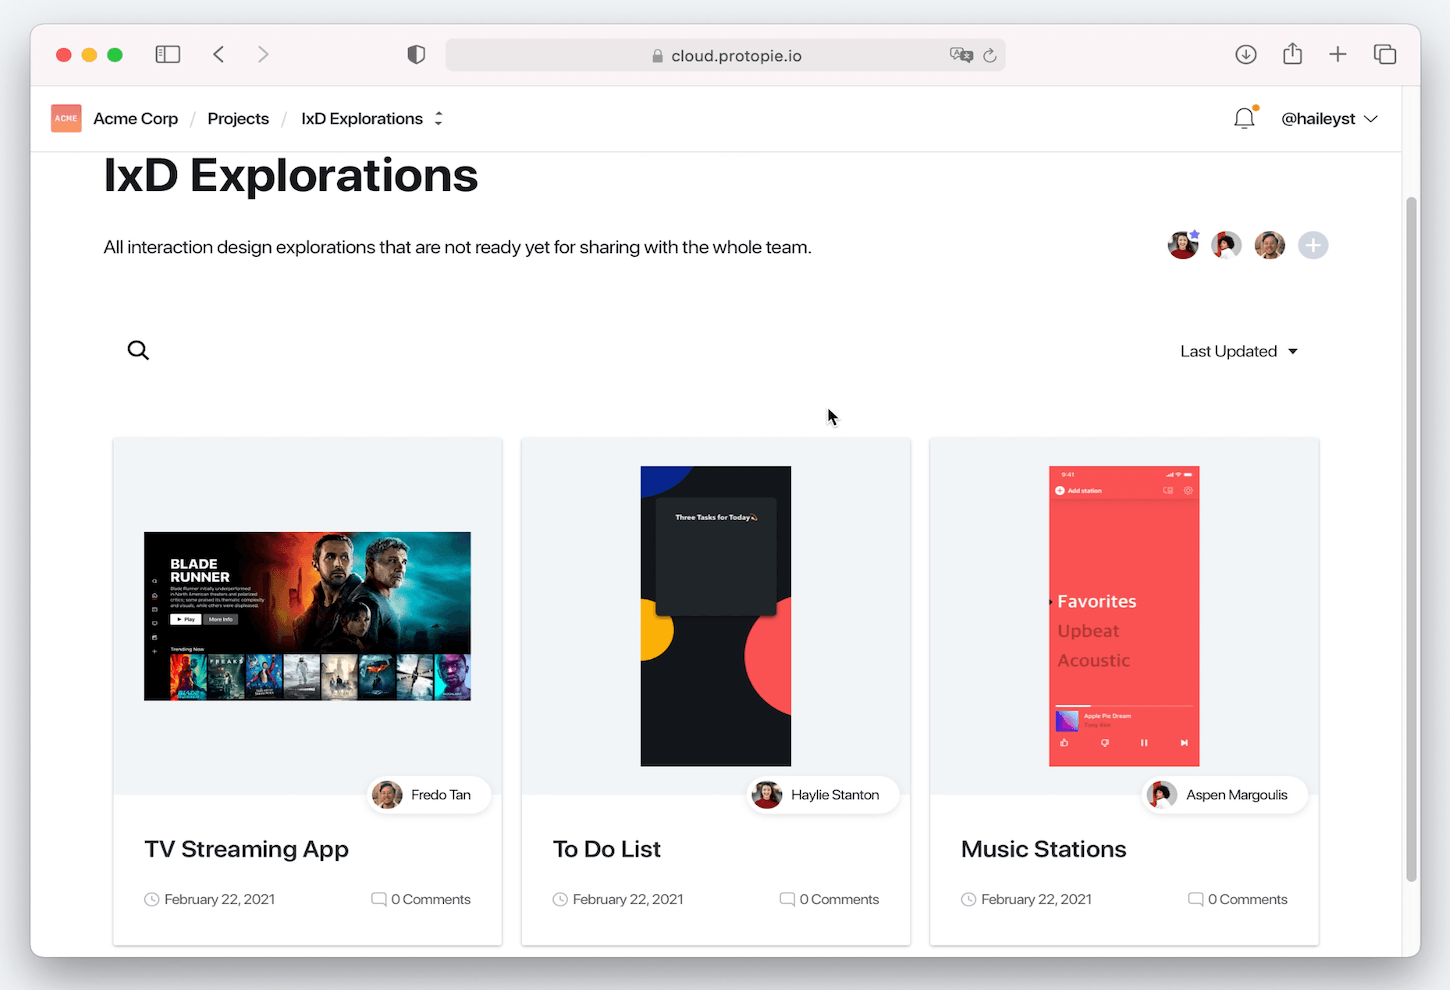This screenshot has width=1450, height=990.
Task: Click the starred owner's avatar
Action: pyautogui.click(x=1183, y=245)
